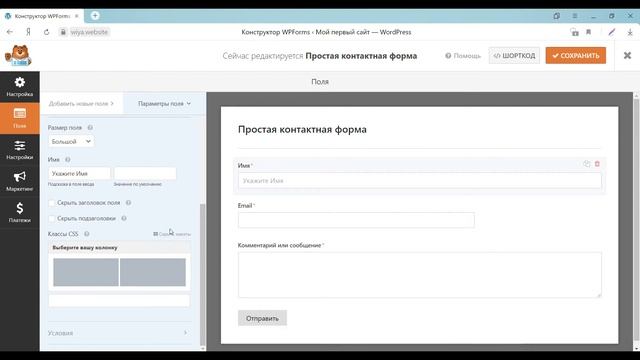640x360 pixels.
Task: Open the Маркетинг megaphone section
Action: click(x=20, y=181)
